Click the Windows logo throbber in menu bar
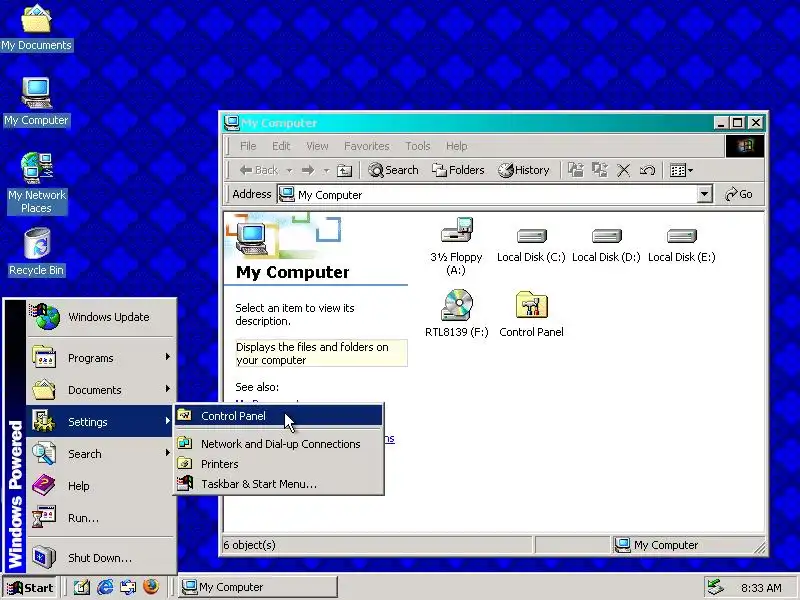Screen dimensions: 800x600 tap(745, 146)
